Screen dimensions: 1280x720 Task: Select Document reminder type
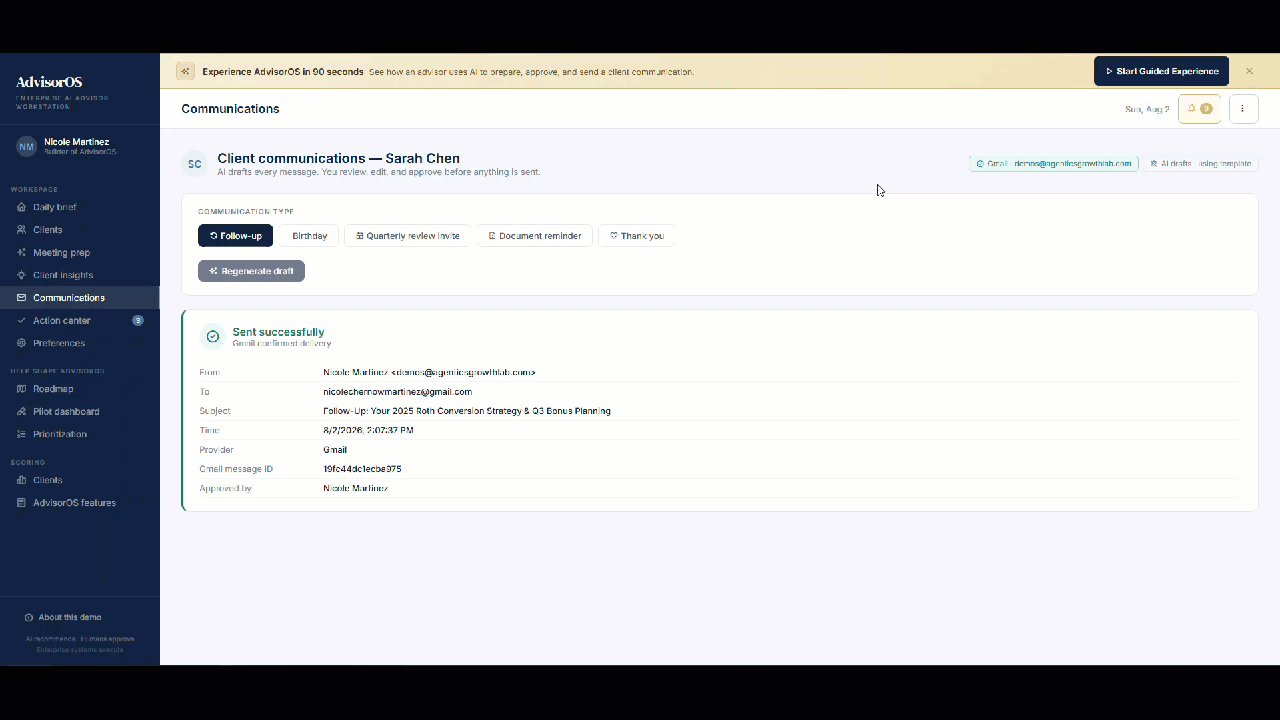tap(535, 236)
